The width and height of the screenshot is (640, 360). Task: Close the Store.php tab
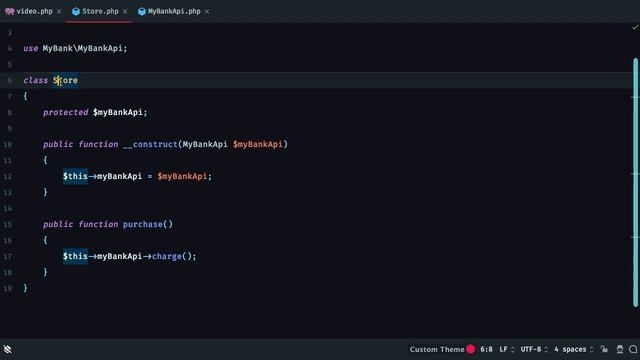[x=125, y=11]
